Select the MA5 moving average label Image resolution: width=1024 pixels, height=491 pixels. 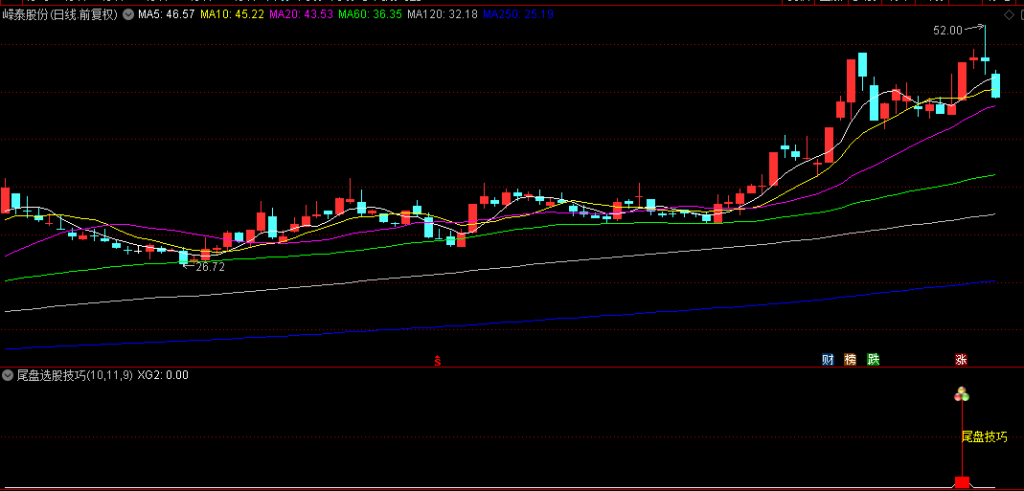[x=166, y=15]
